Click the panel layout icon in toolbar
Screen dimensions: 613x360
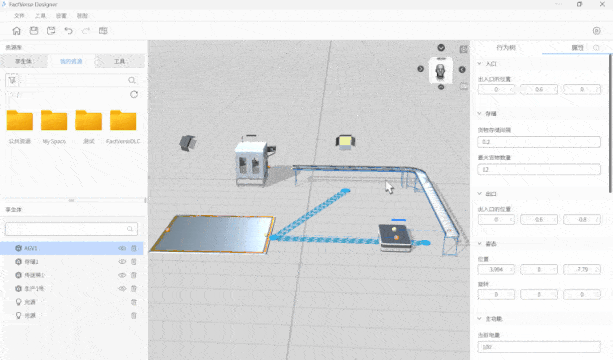click(103, 31)
